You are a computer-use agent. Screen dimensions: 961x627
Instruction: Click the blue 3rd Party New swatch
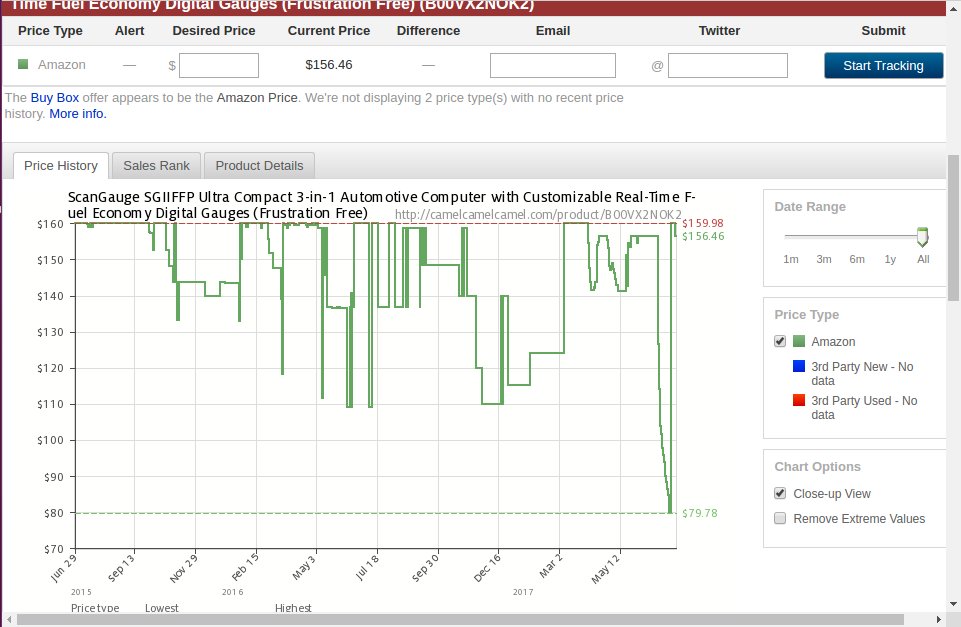point(799,366)
